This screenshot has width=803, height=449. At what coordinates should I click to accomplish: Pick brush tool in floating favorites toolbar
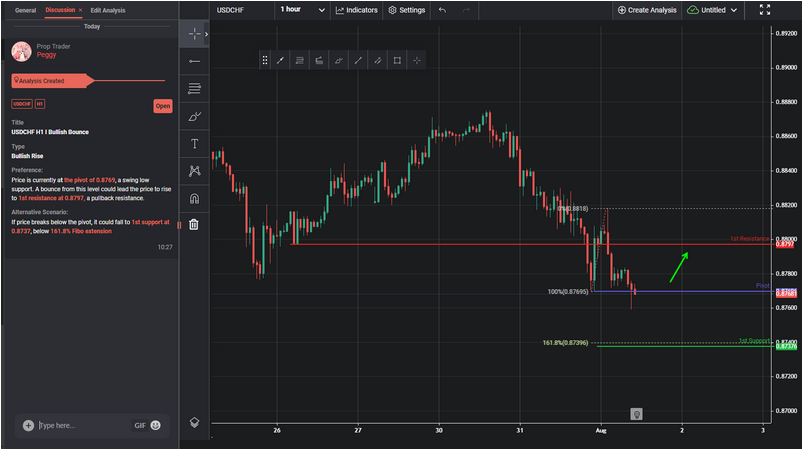339,60
